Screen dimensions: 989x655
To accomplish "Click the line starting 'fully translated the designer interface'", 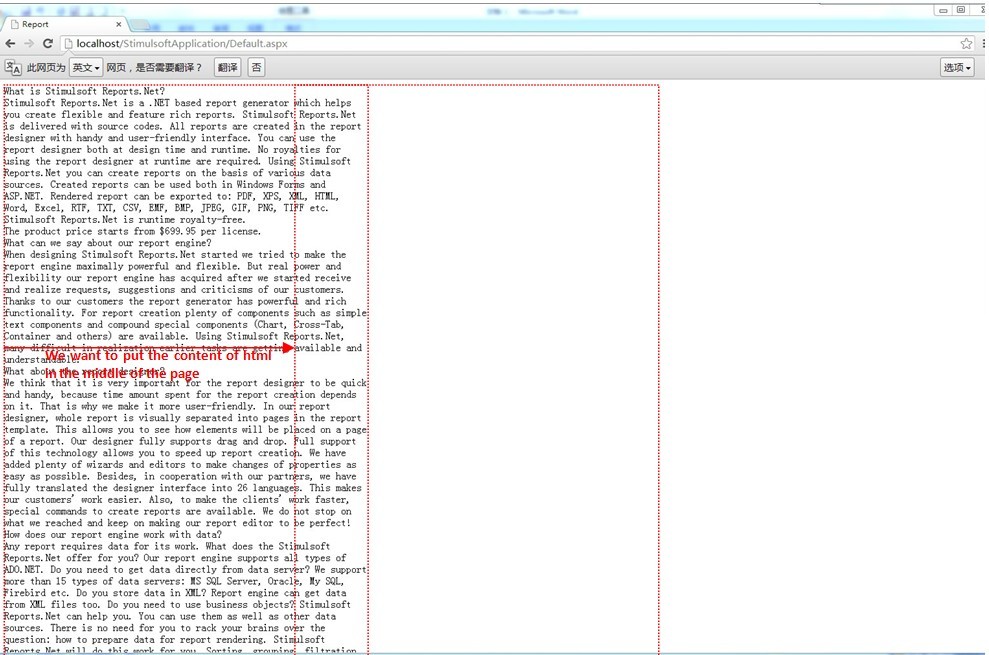I will pyautogui.click(x=182, y=488).
